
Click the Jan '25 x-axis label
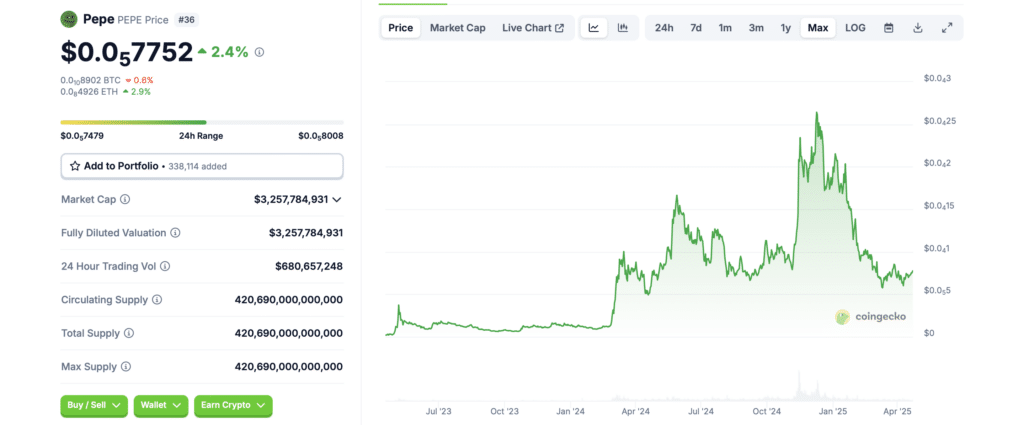click(833, 412)
